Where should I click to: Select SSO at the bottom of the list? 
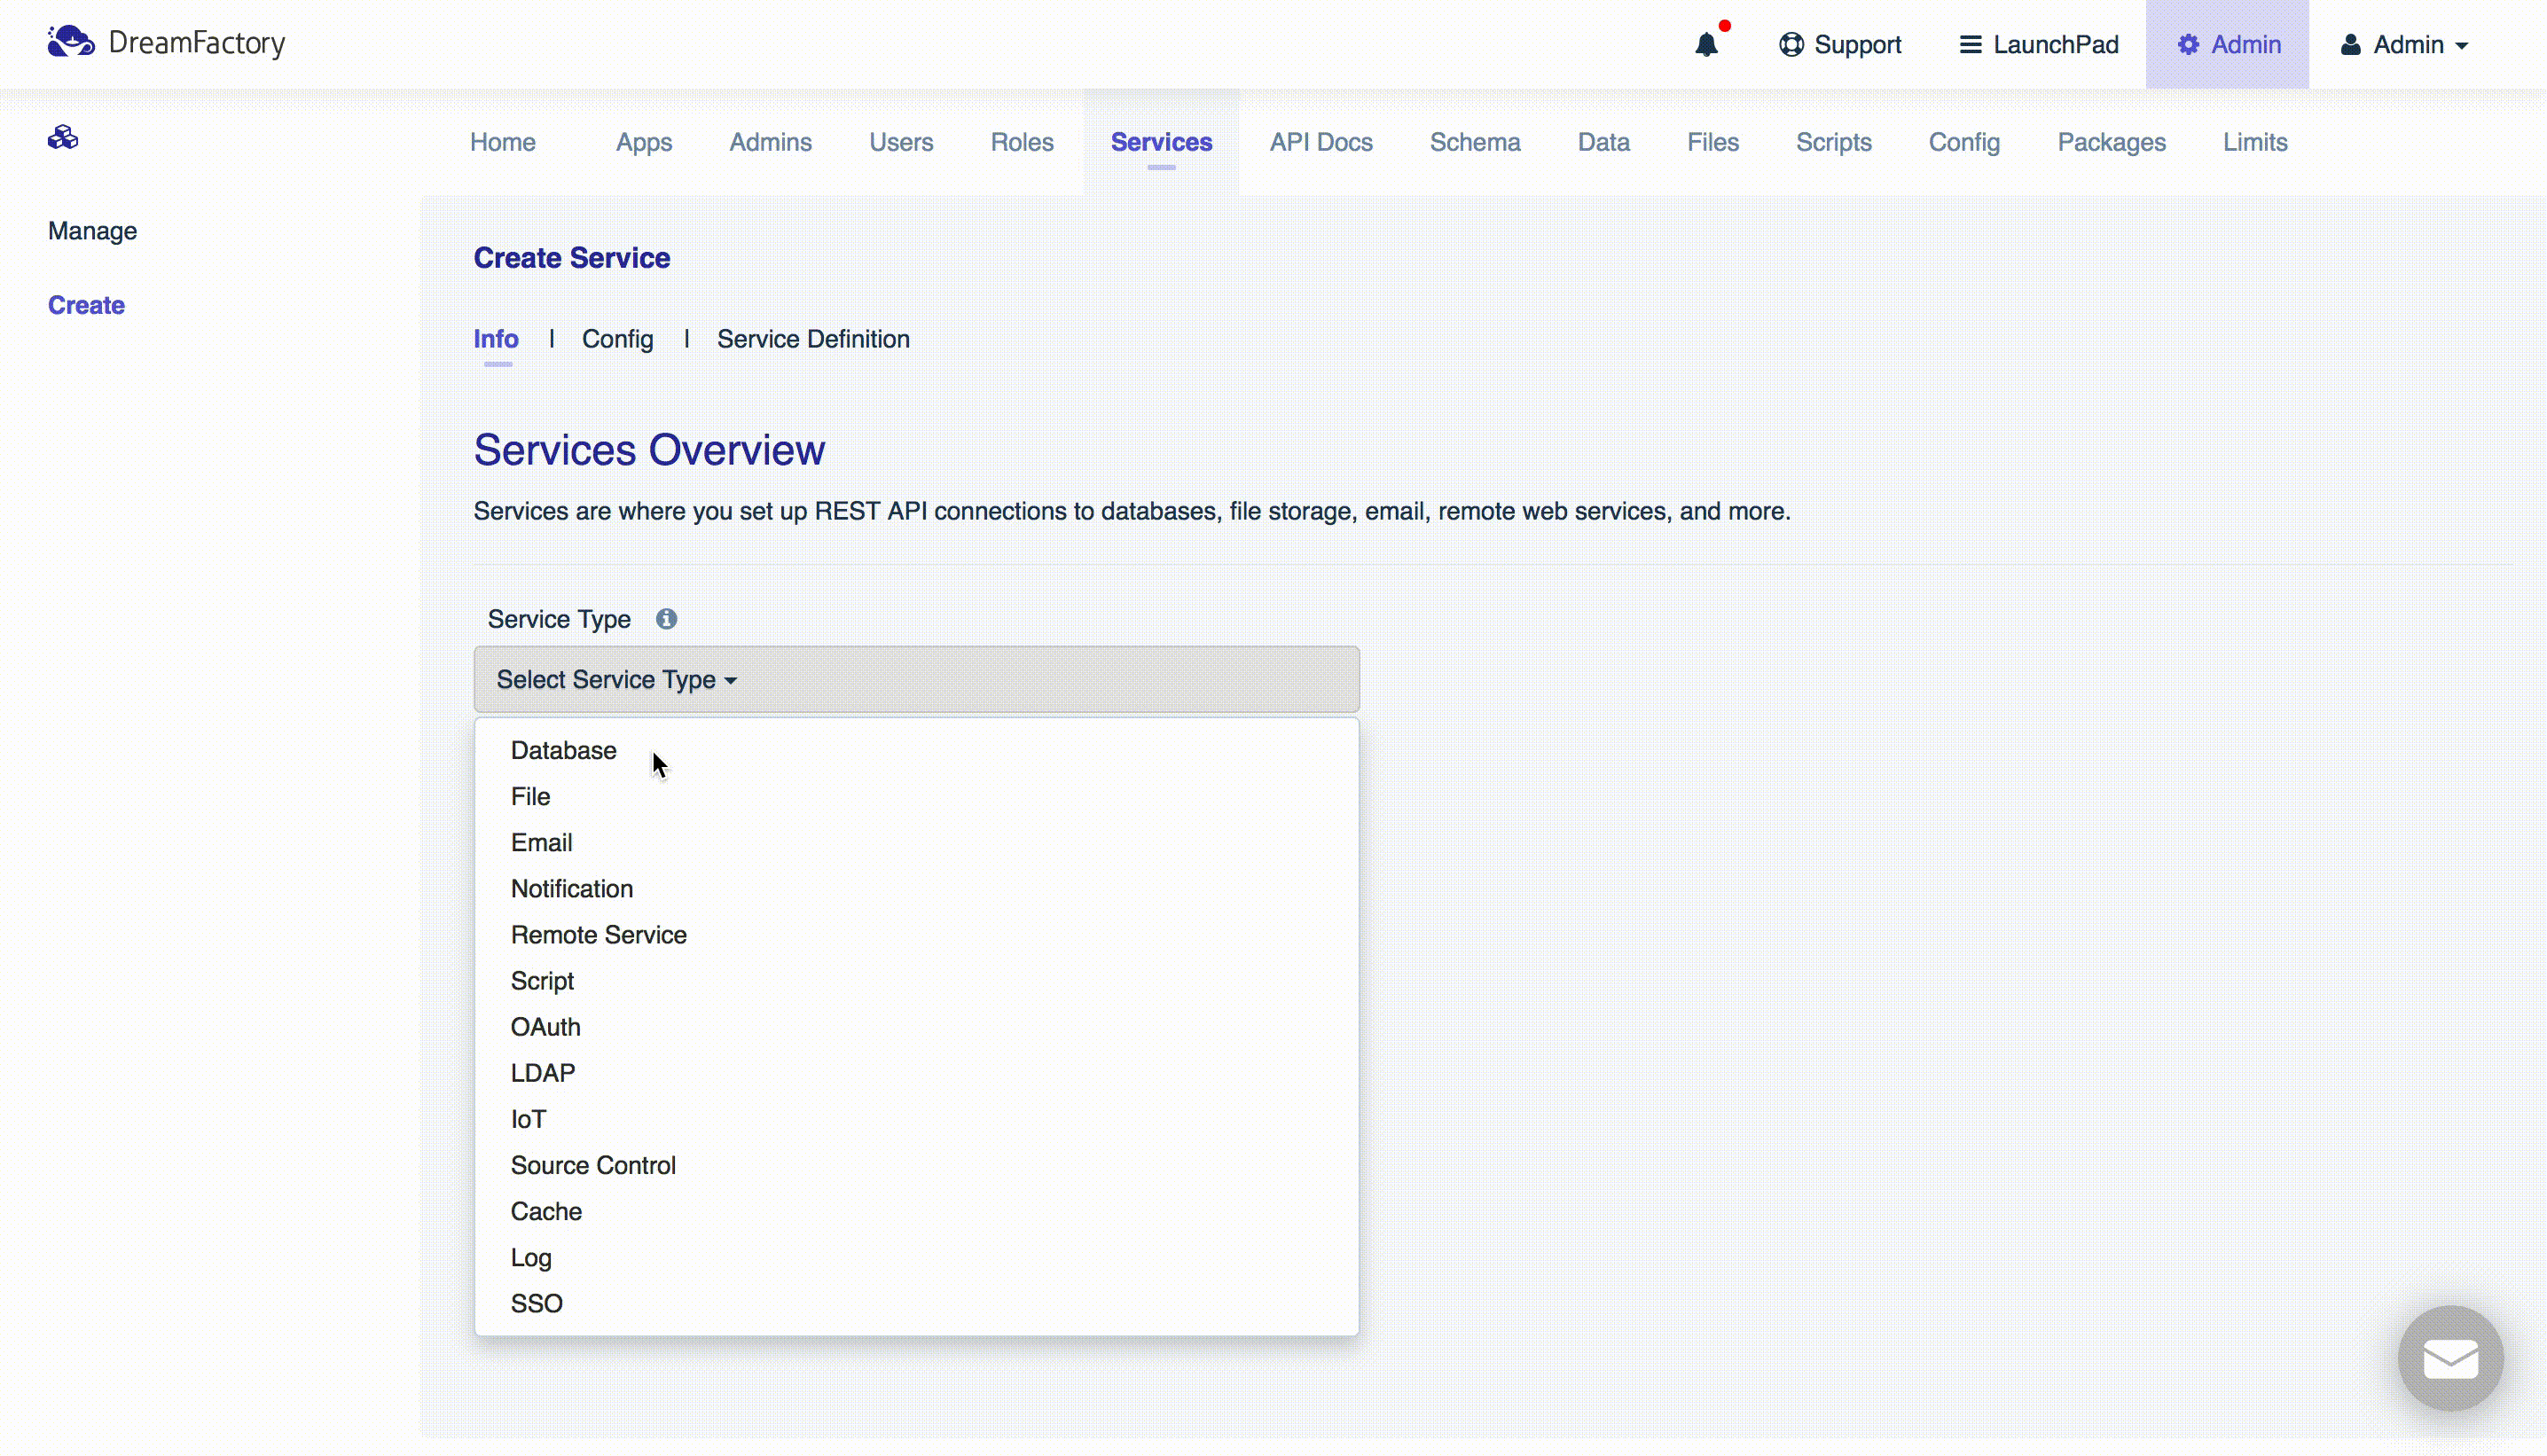[x=536, y=1303]
